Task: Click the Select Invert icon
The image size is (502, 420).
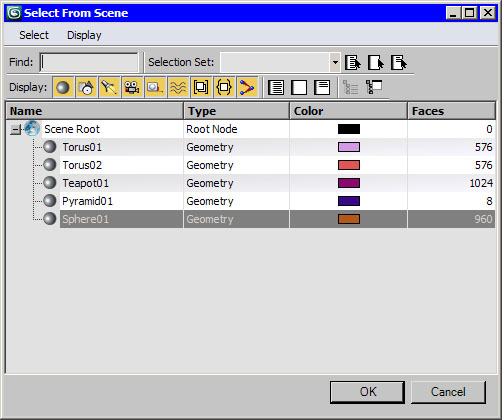Action: [x=399, y=62]
